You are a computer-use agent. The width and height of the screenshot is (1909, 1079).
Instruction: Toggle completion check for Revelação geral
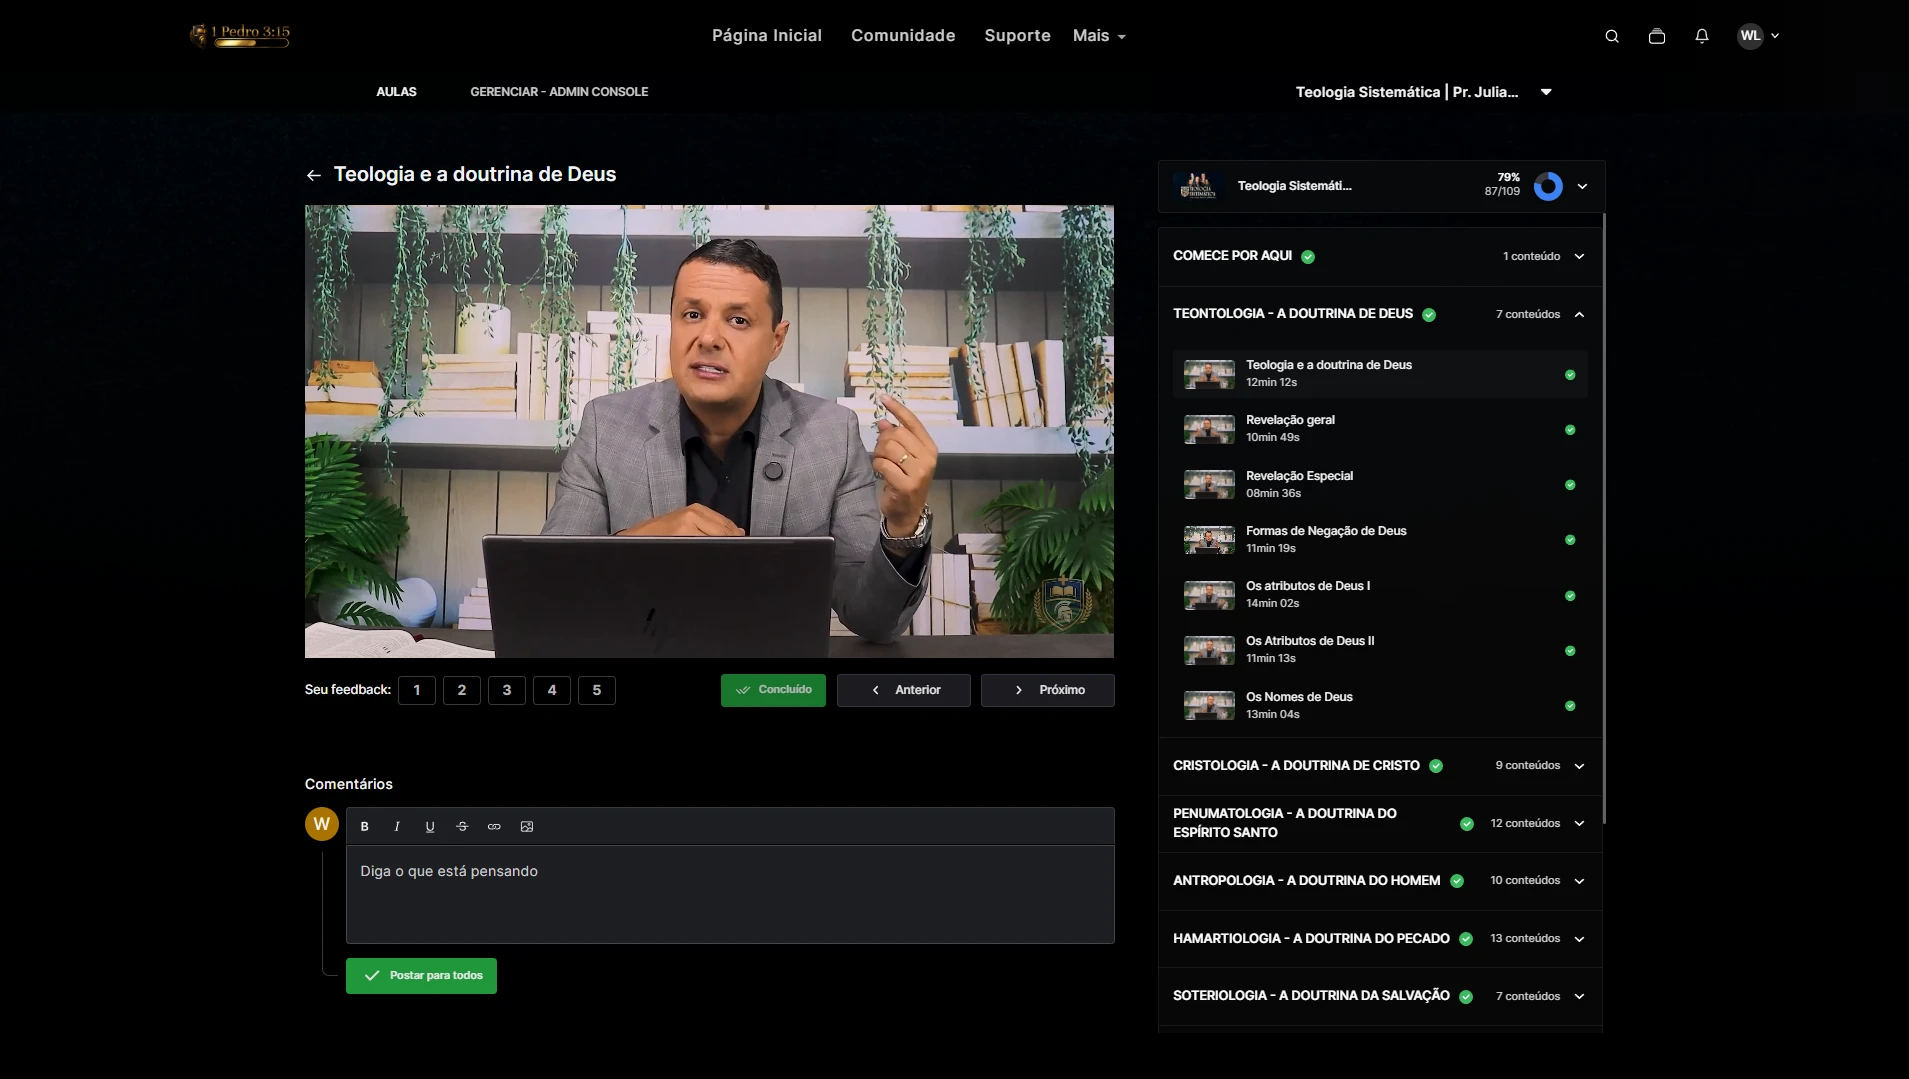[1570, 430]
